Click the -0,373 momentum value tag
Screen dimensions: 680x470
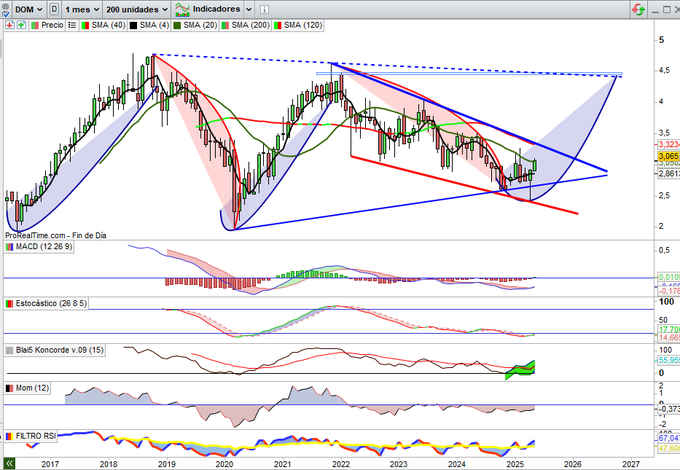tap(670, 409)
